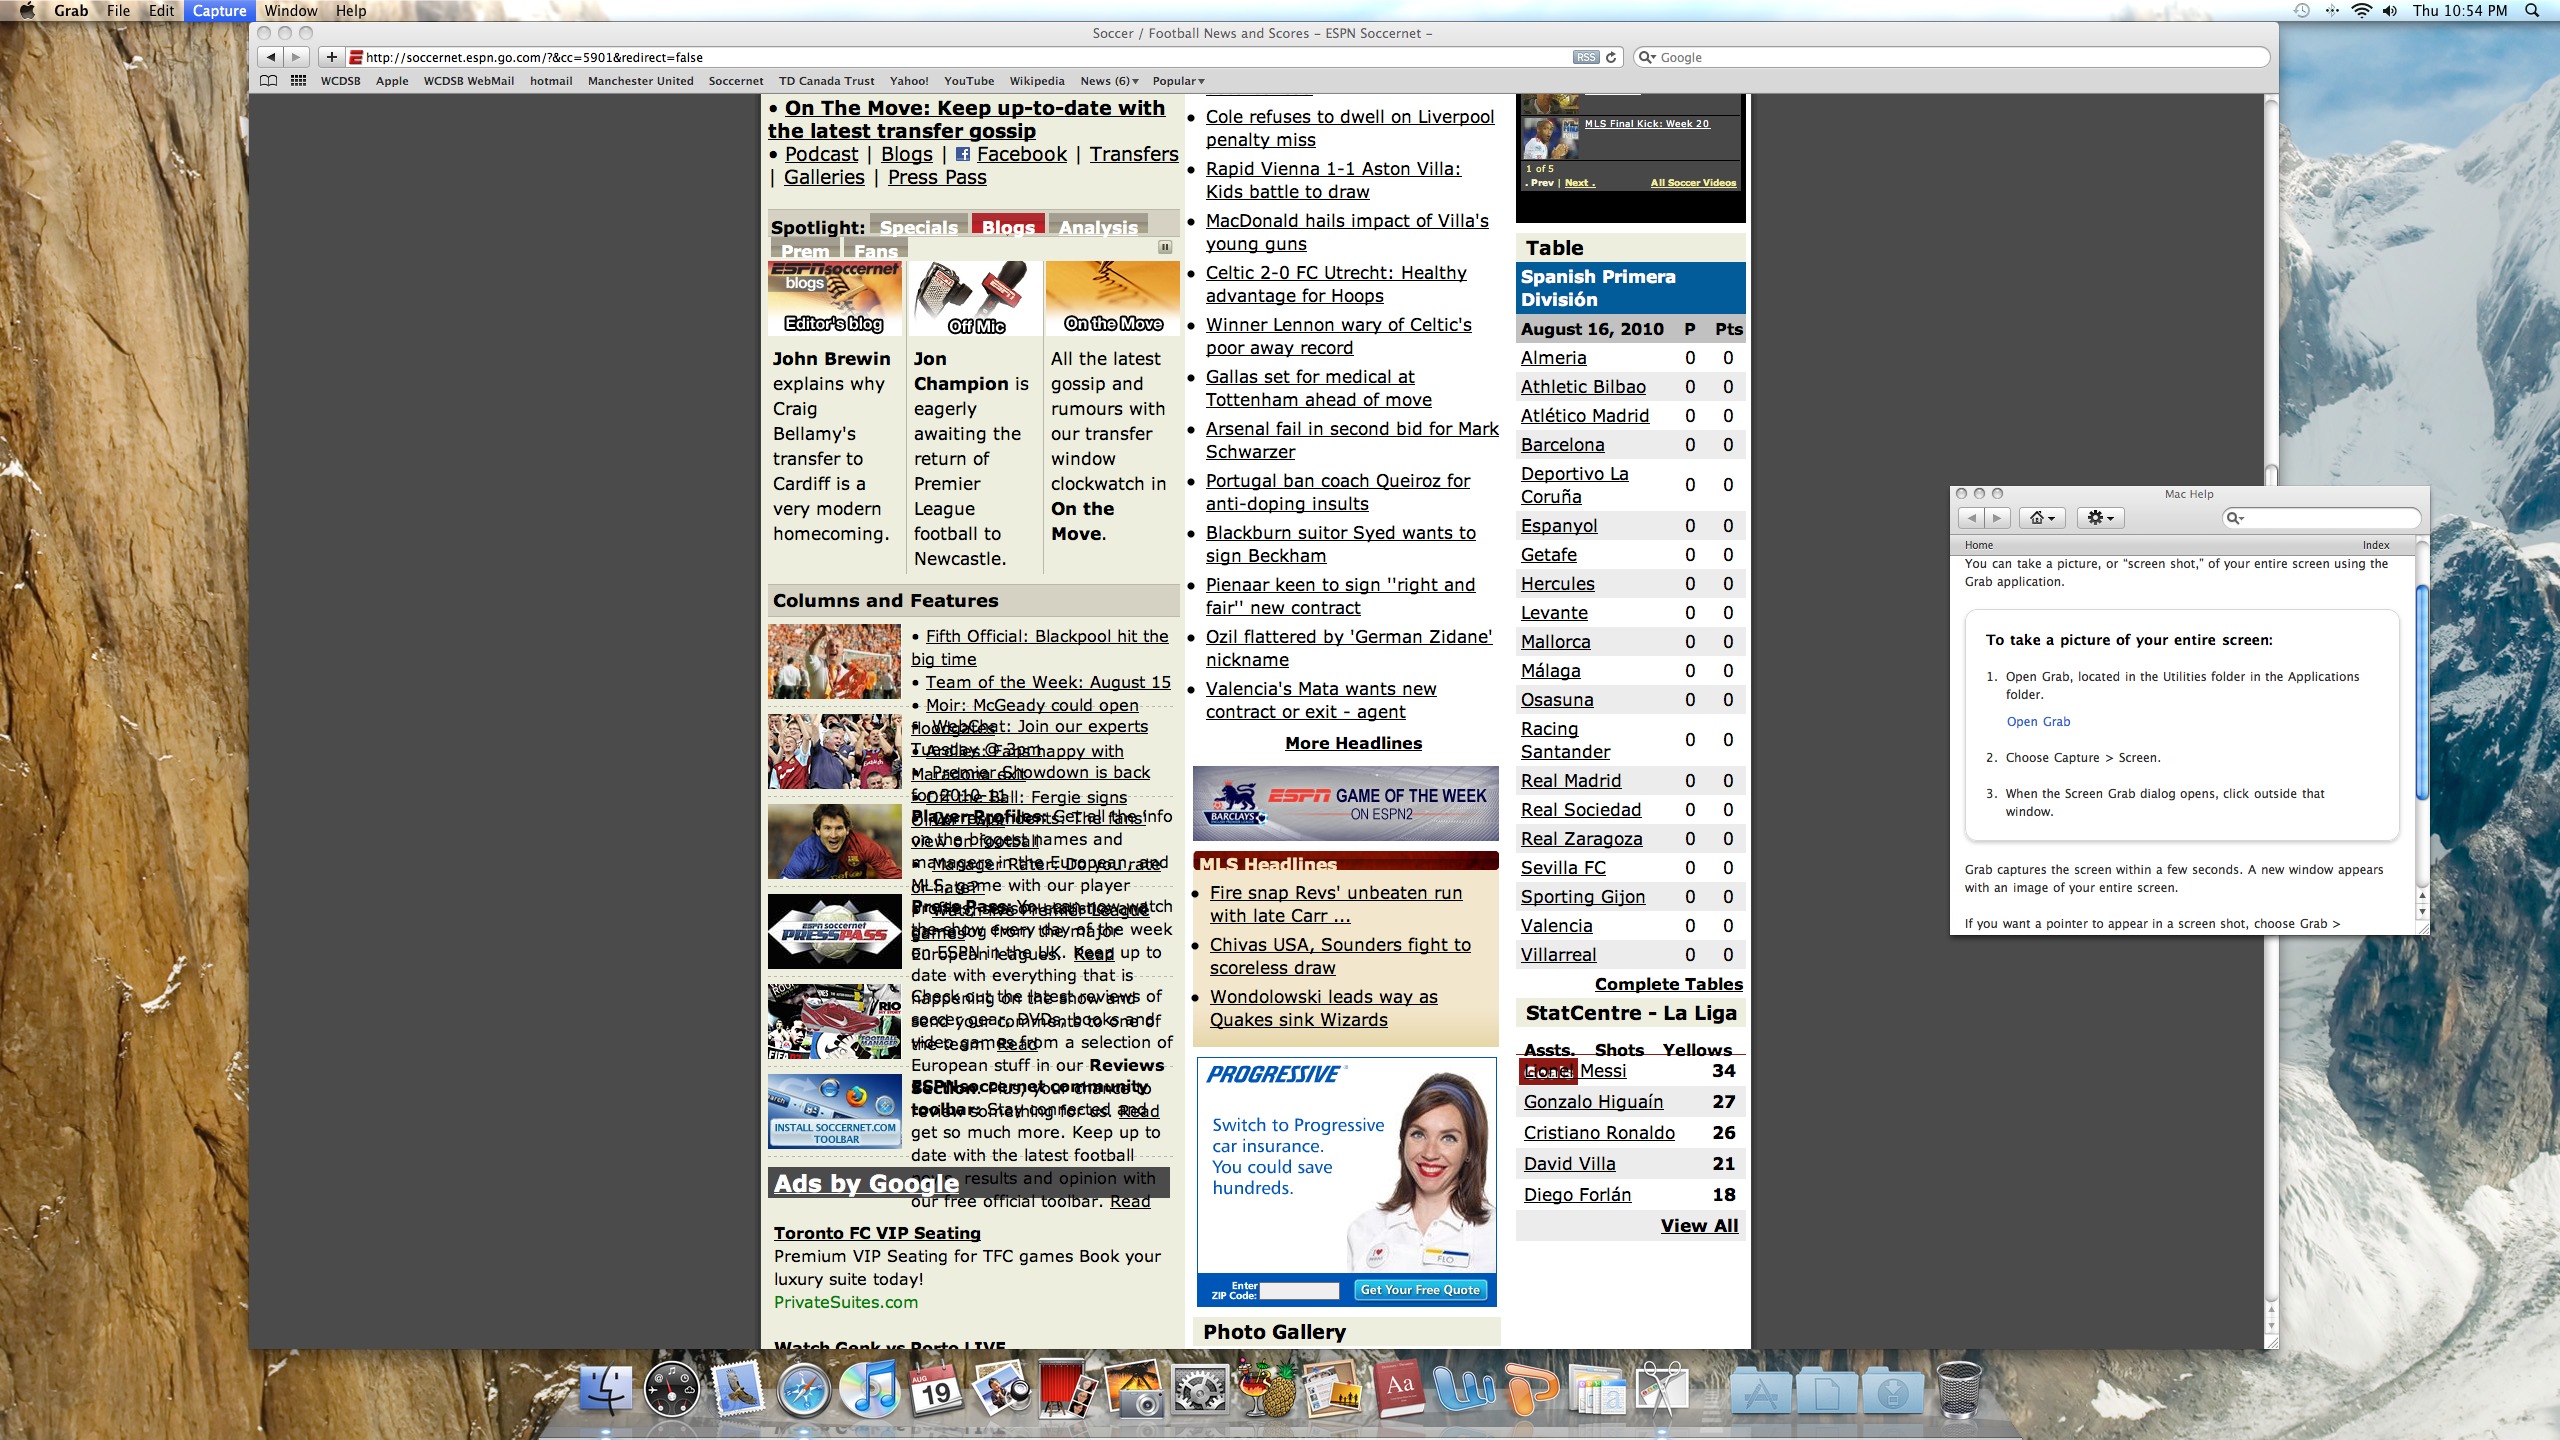Click Safari's add bookmark plus button
This screenshot has width=2560, height=1440.
point(332,57)
